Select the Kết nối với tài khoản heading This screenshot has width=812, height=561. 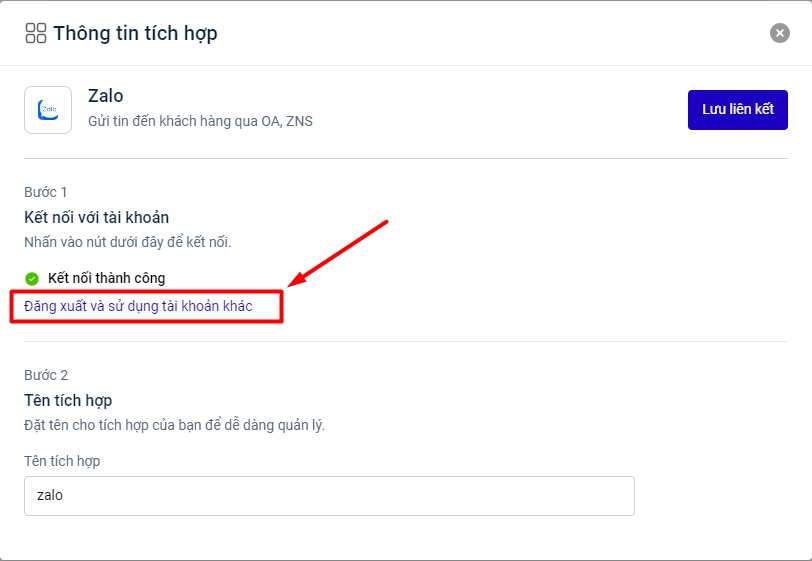coord(96,217)
